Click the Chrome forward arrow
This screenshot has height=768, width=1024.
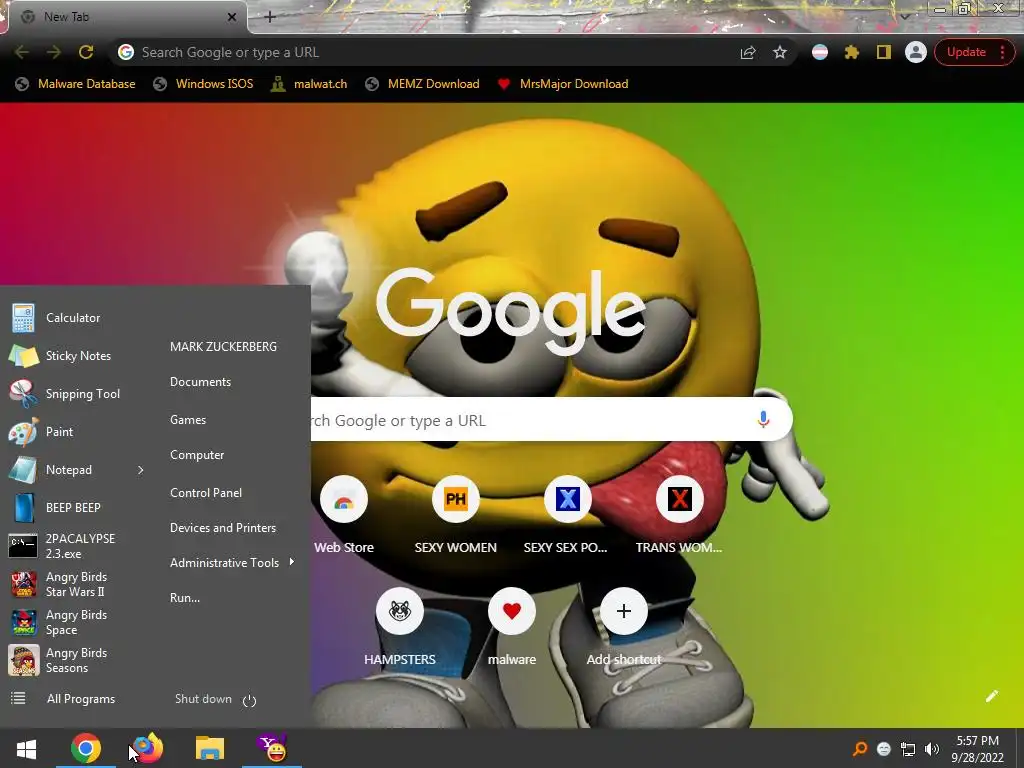click(x=54, y=52)
